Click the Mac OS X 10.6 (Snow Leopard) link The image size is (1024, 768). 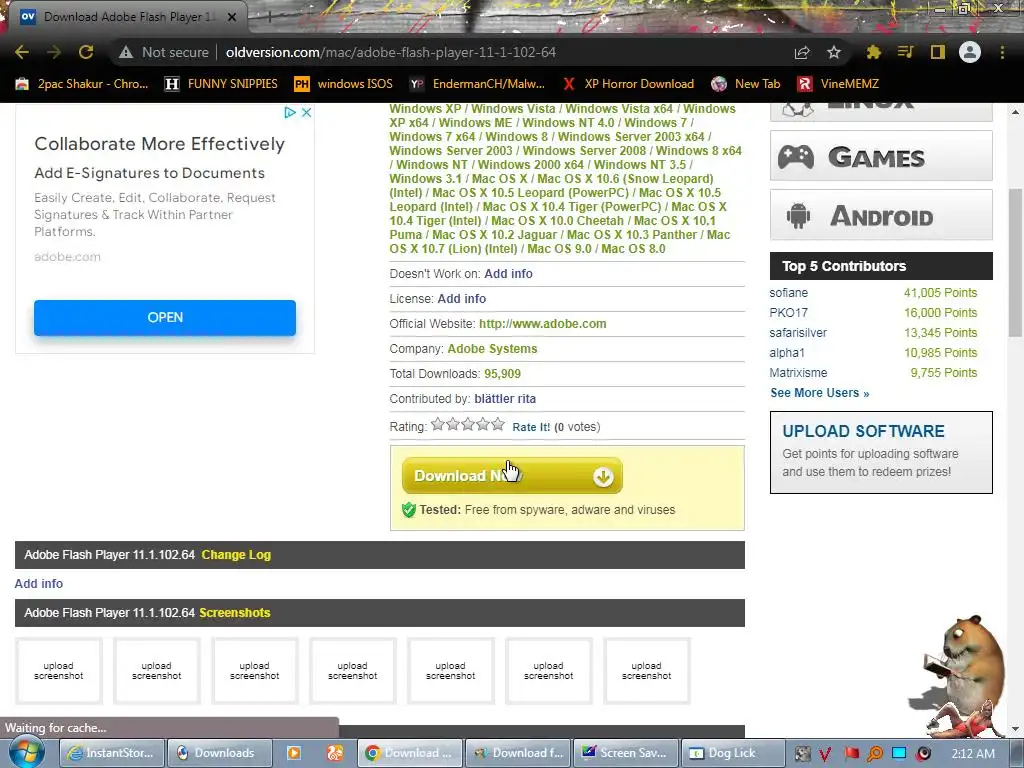[625, 178]
